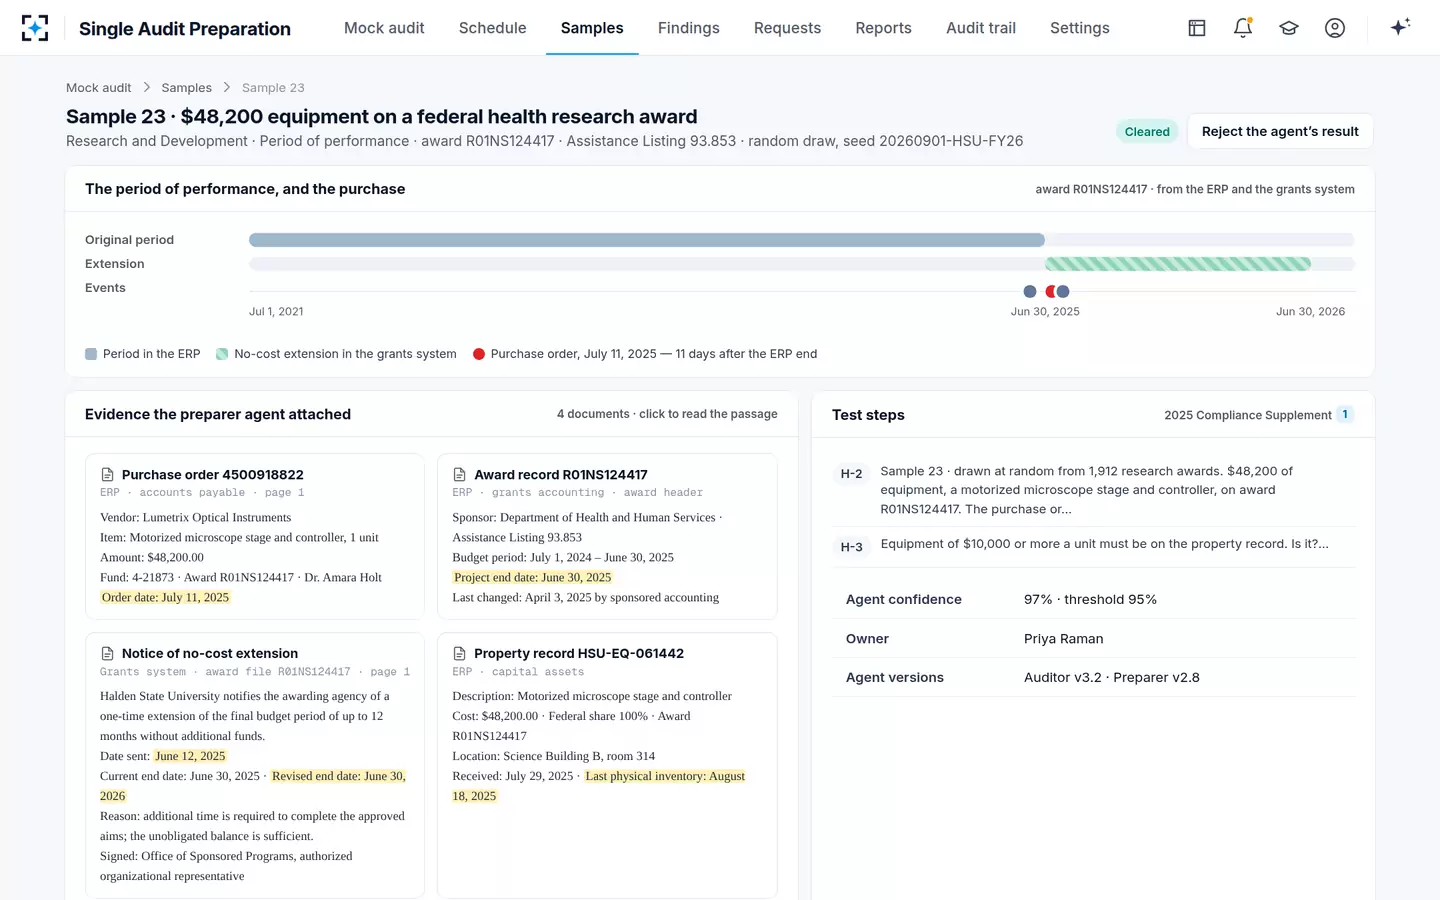Switch to the Reports tab

[x=883, y=28]
